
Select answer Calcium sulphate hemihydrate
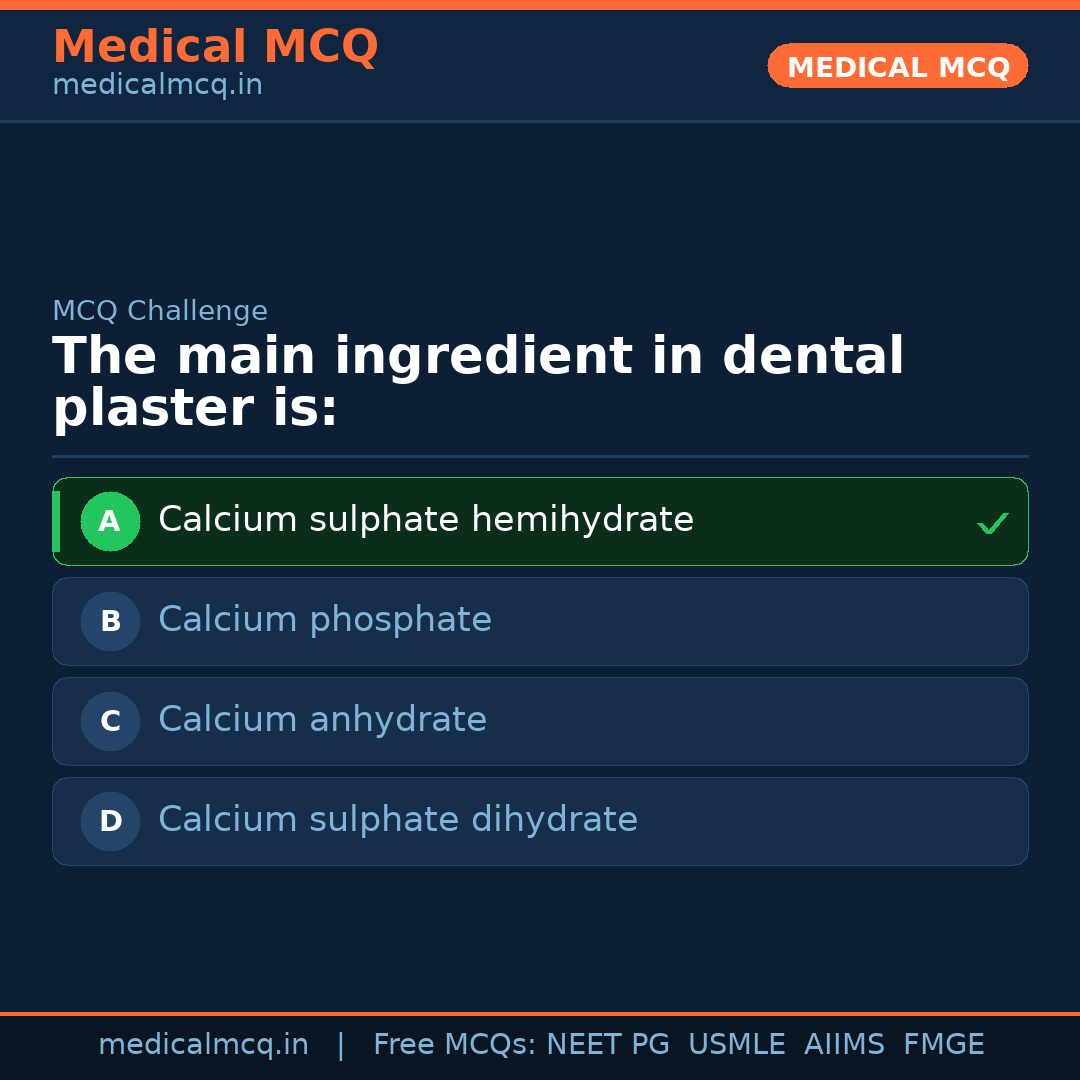pyautogui.click(x=426, y=520)
